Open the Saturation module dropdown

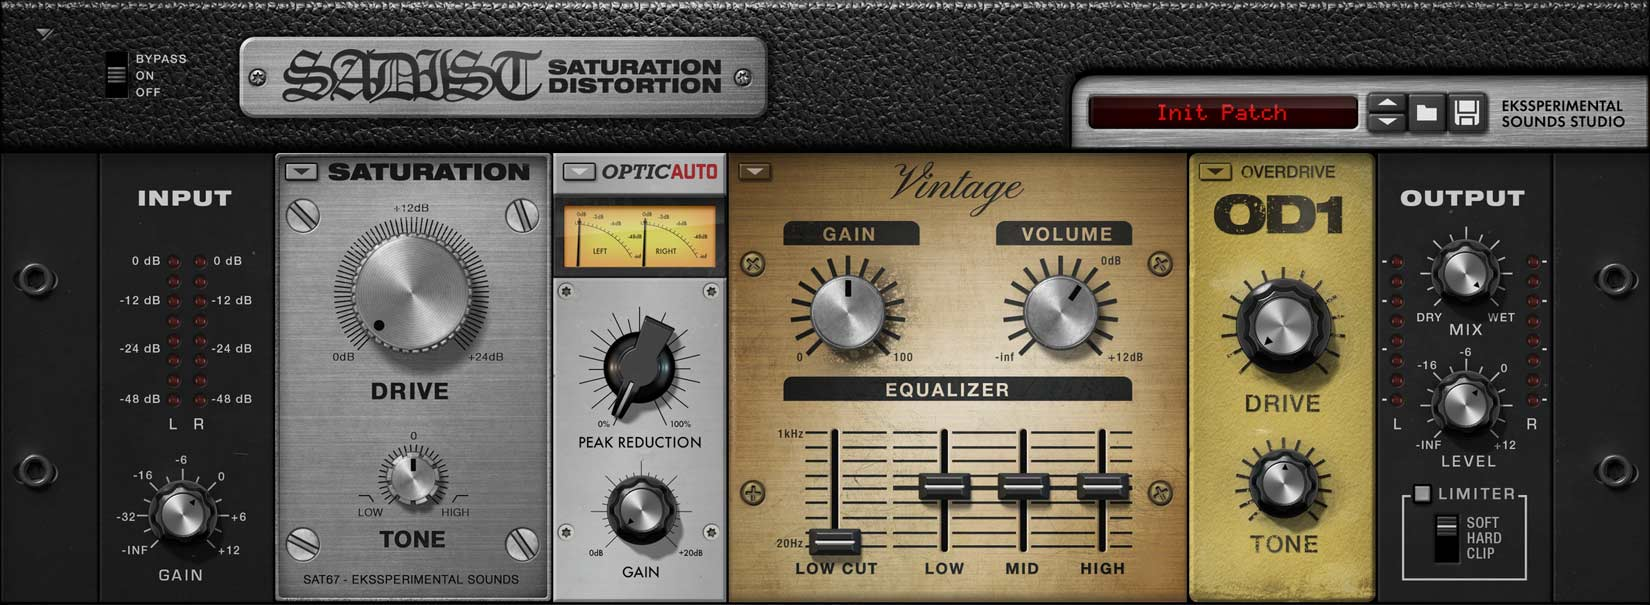(x=301, y=172)
